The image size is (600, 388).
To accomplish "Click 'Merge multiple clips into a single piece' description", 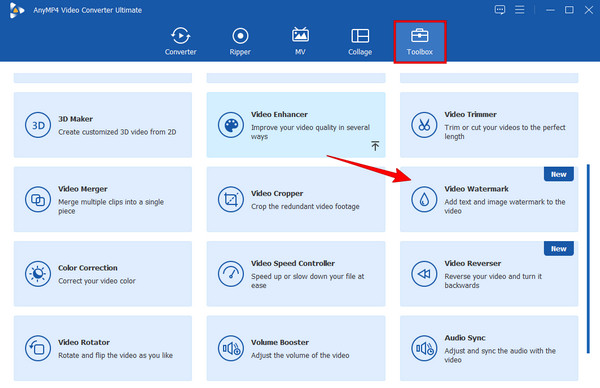I will click(111, 206).
